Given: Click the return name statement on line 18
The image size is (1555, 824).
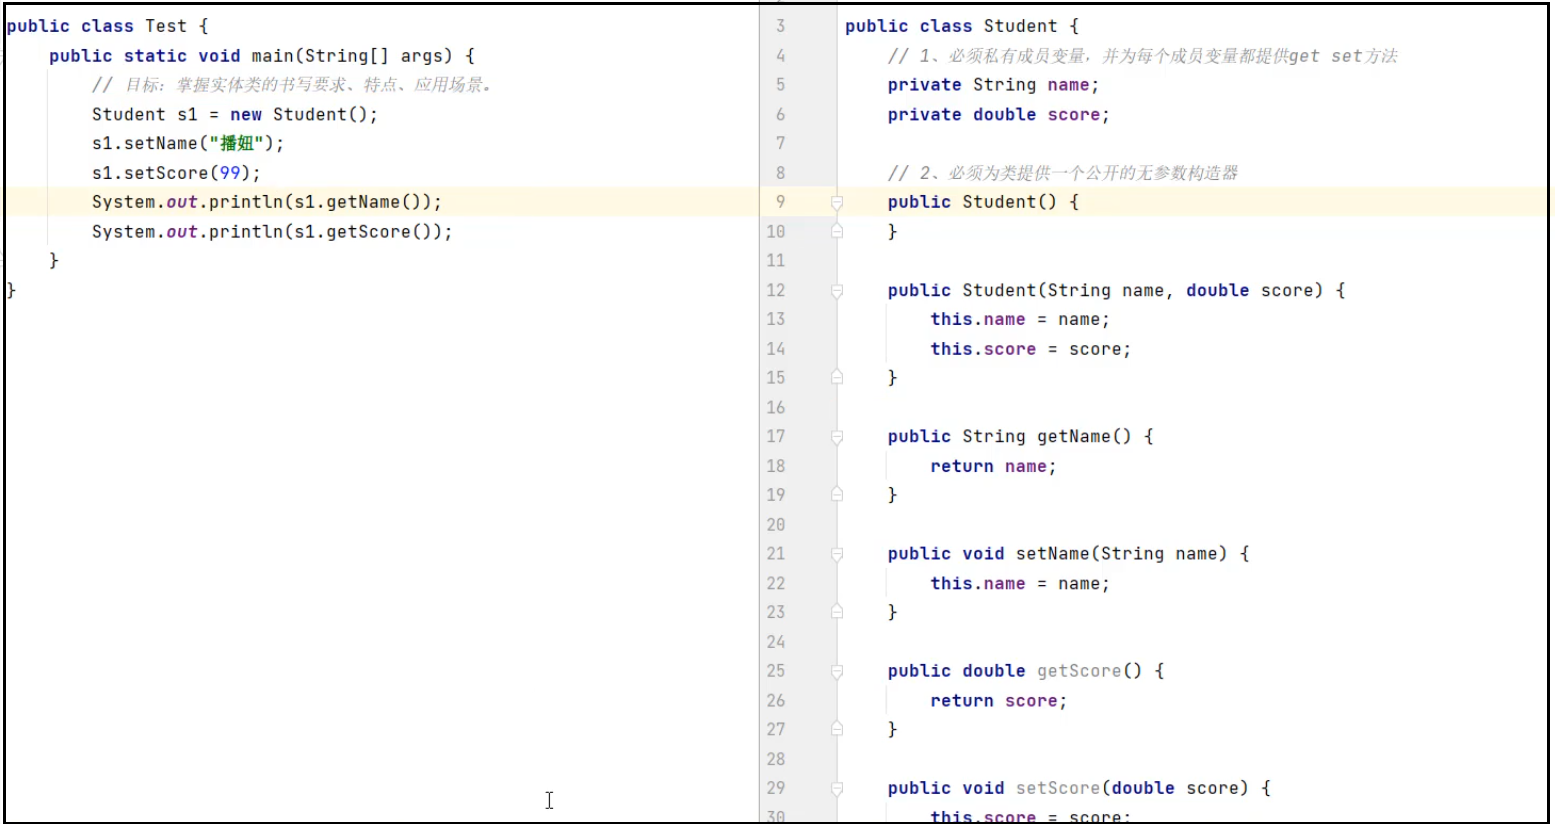Looking at the screenshot, I should [x=992, y=466].
